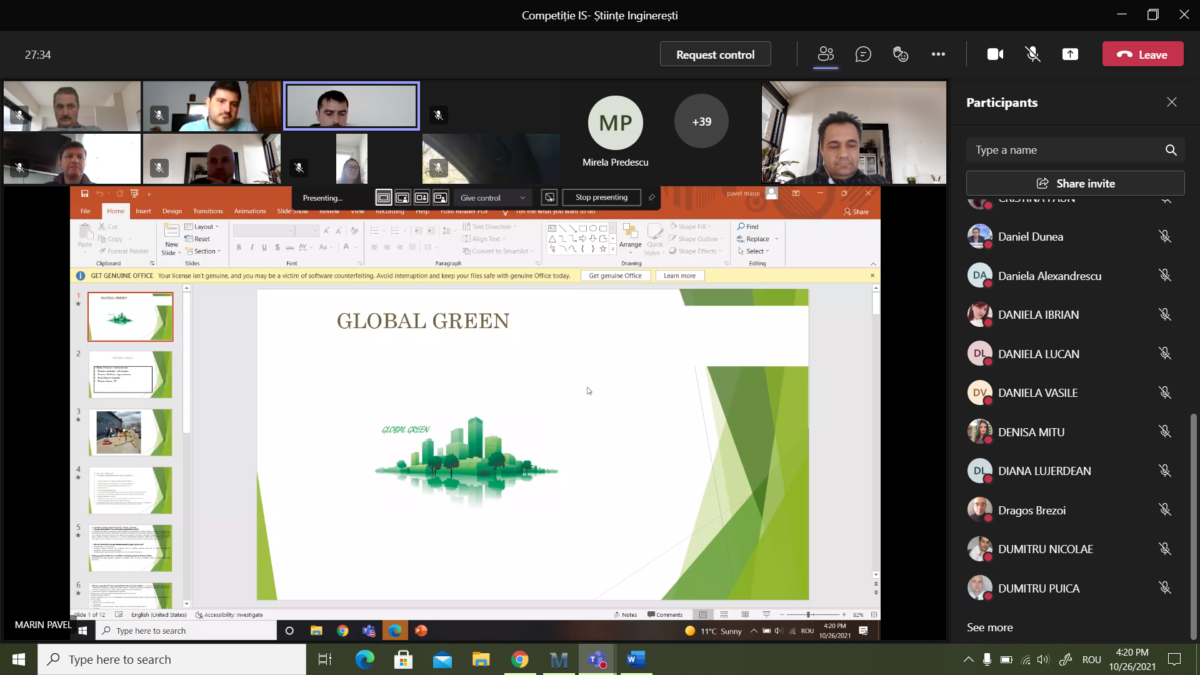This screenshot has width=1200, height=675.
Task: Open reactions raise hand icon
Action: pos(900,54)
